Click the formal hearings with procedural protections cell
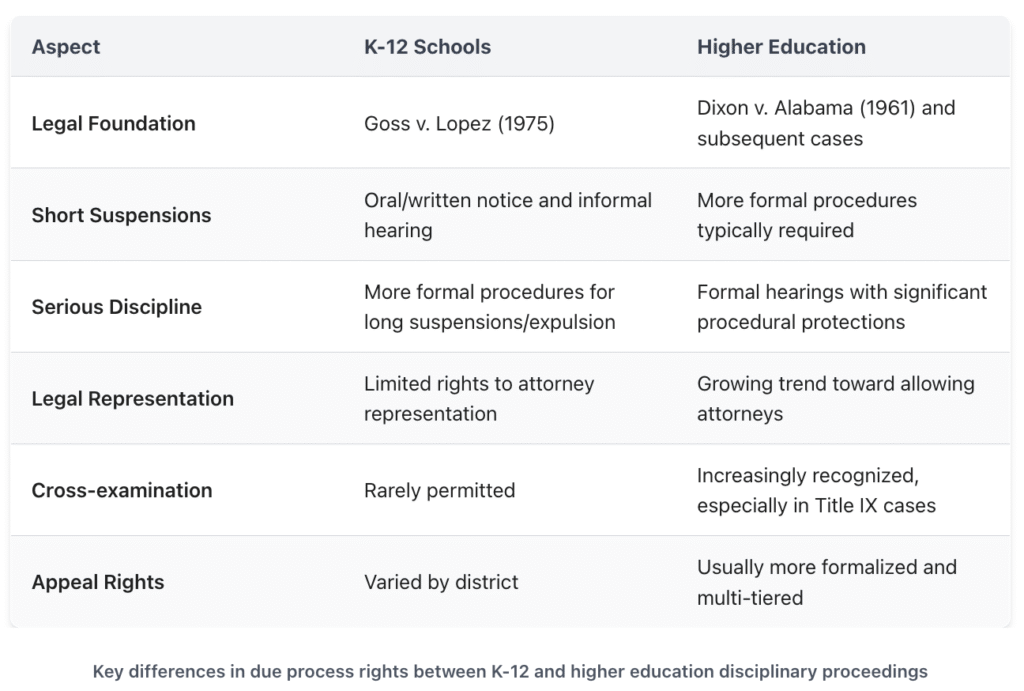1024x691 pixels. pyautogui.click(x=841, y=307)
